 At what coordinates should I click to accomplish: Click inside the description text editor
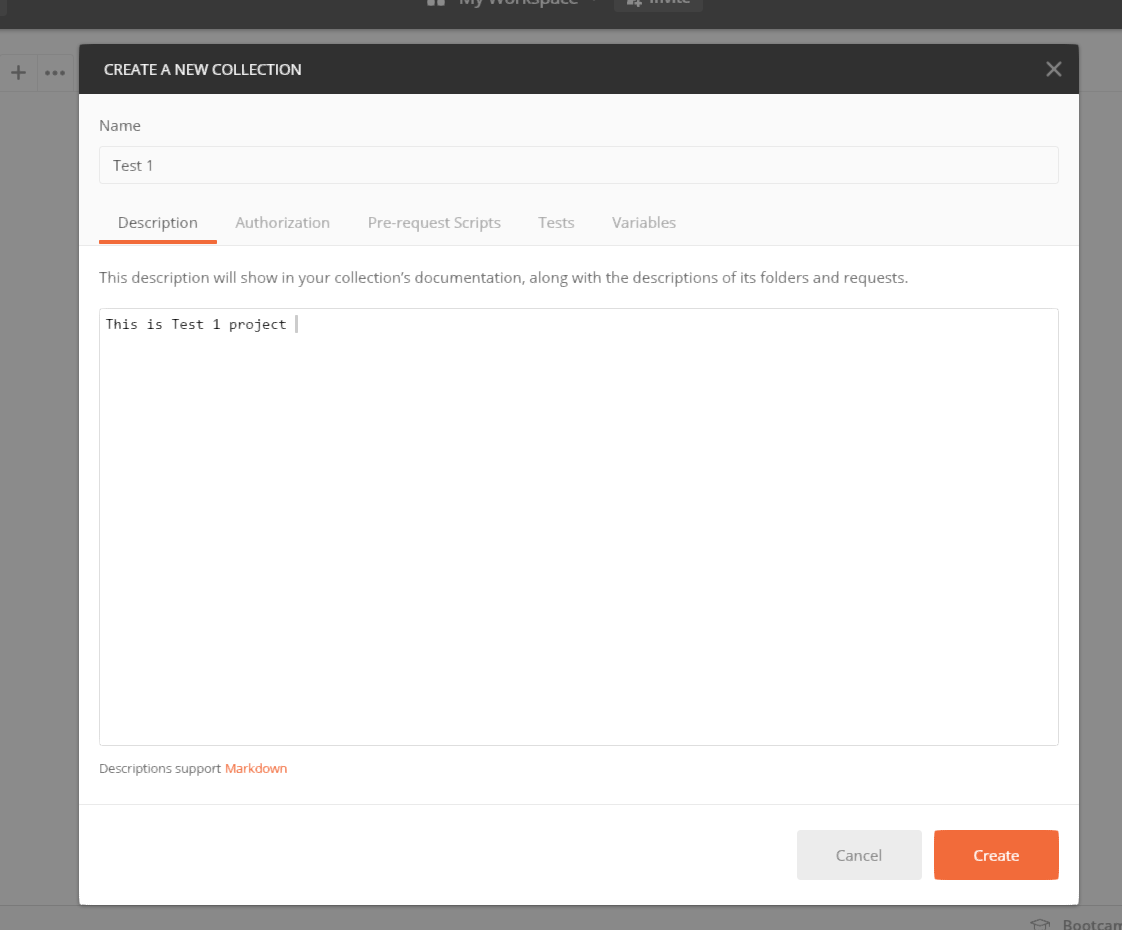[x=578, y=527]
